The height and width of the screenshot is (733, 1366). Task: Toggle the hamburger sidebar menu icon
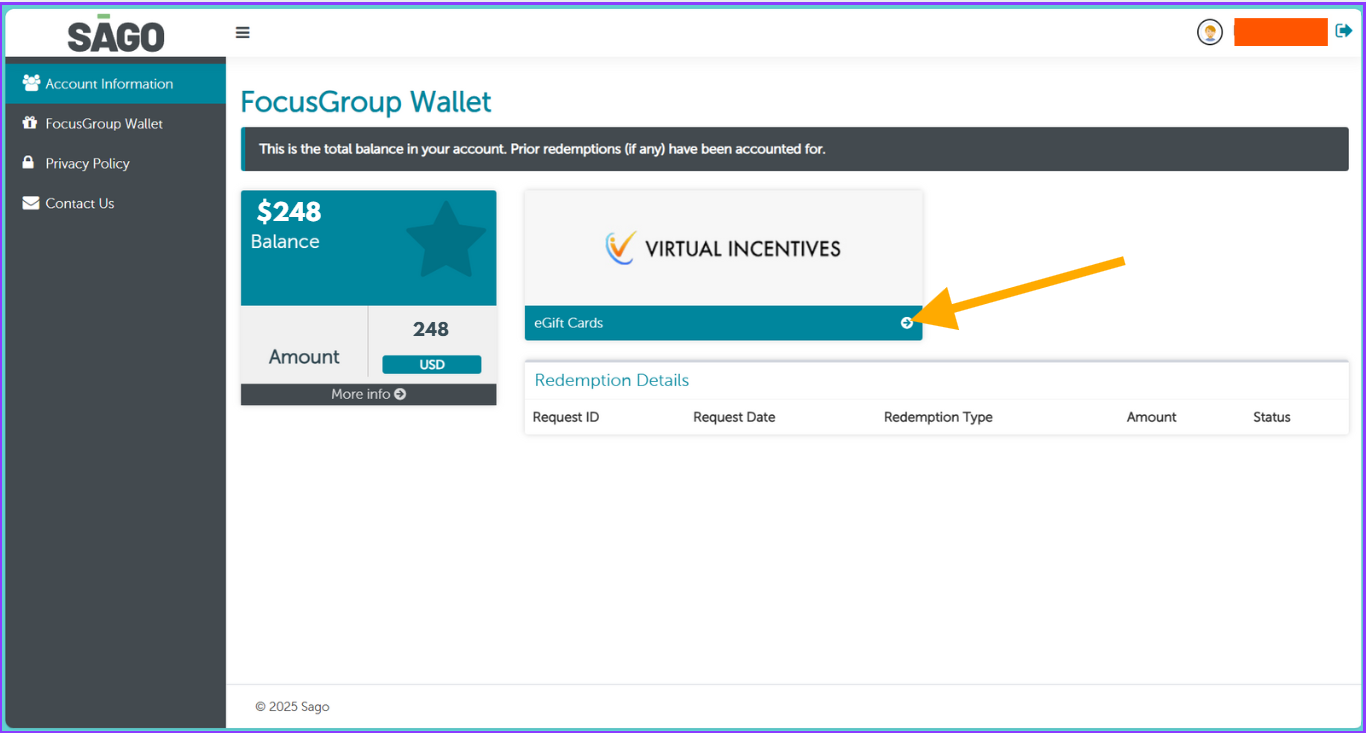[x=242, y=32]
